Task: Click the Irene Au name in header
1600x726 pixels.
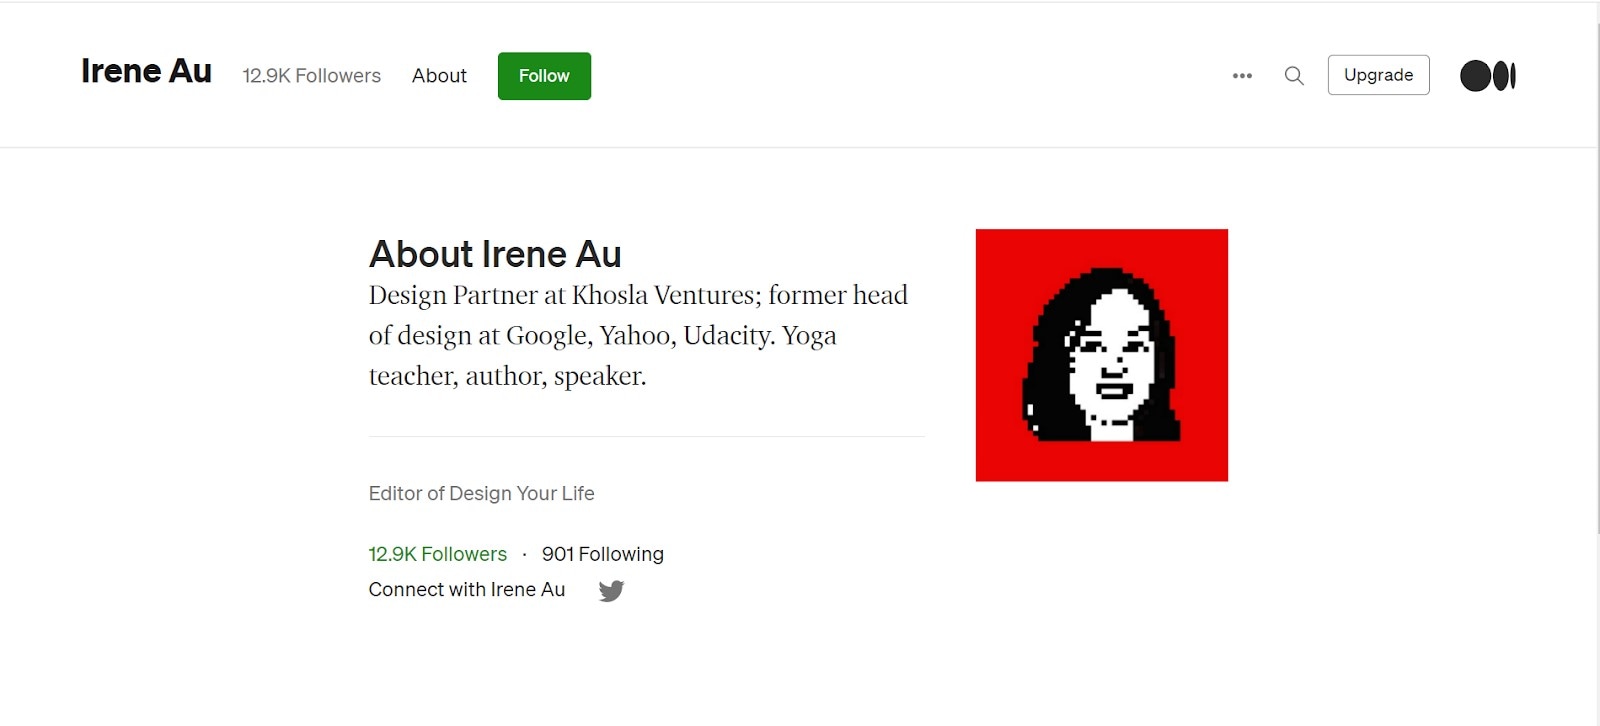Action: pos(146,71)
